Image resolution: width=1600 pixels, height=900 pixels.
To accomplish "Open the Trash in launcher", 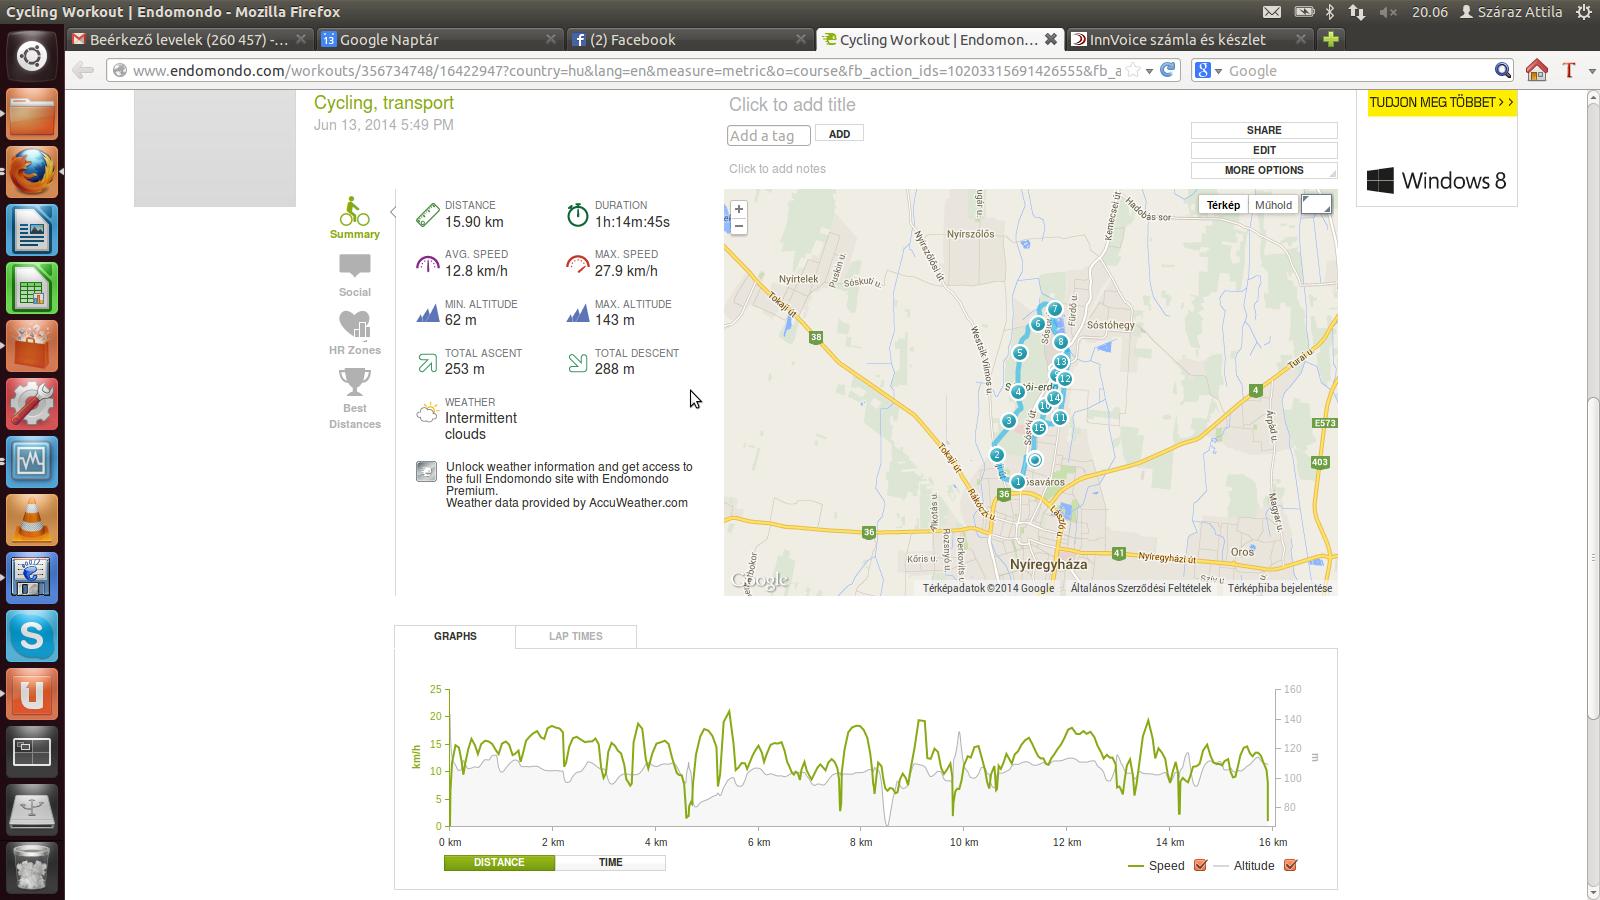I will 32,866.
